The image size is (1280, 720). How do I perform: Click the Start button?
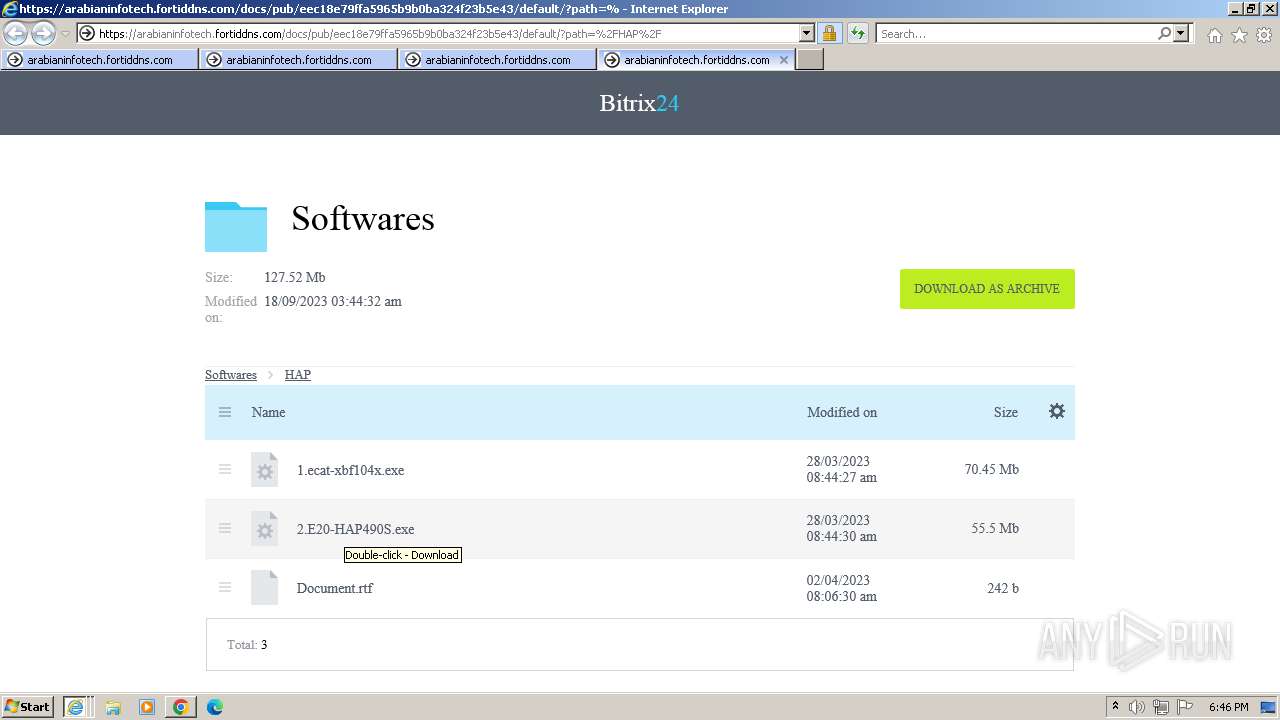28,707
